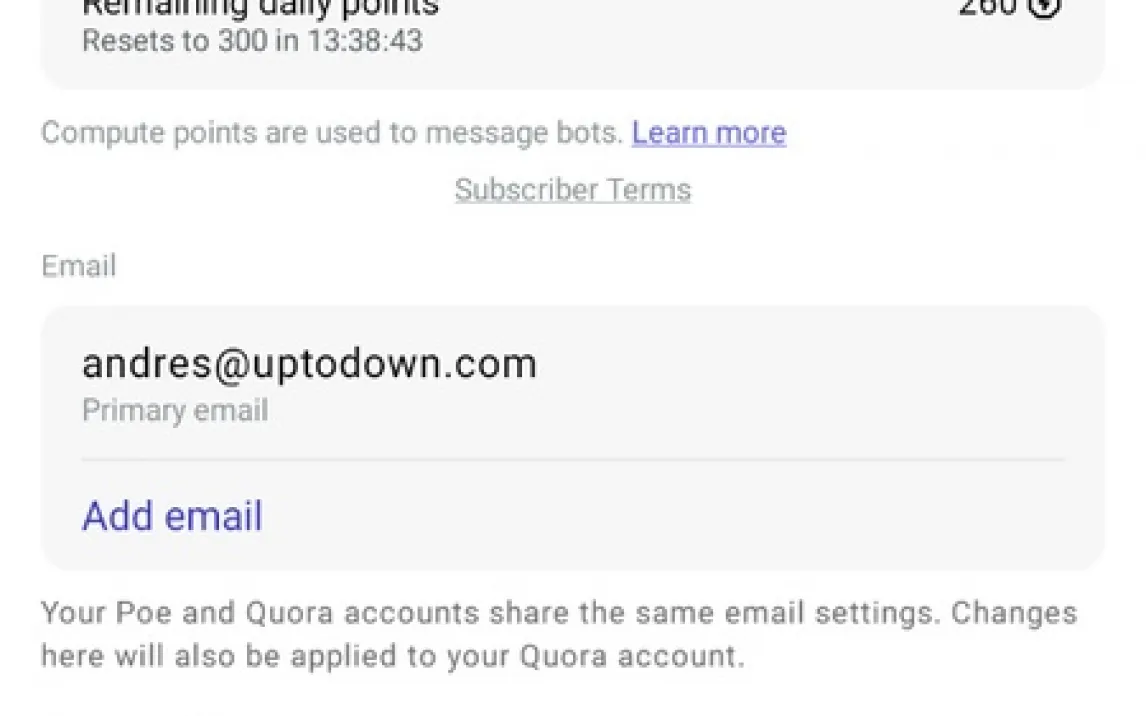Tap the Remaining daily points label

260,8
